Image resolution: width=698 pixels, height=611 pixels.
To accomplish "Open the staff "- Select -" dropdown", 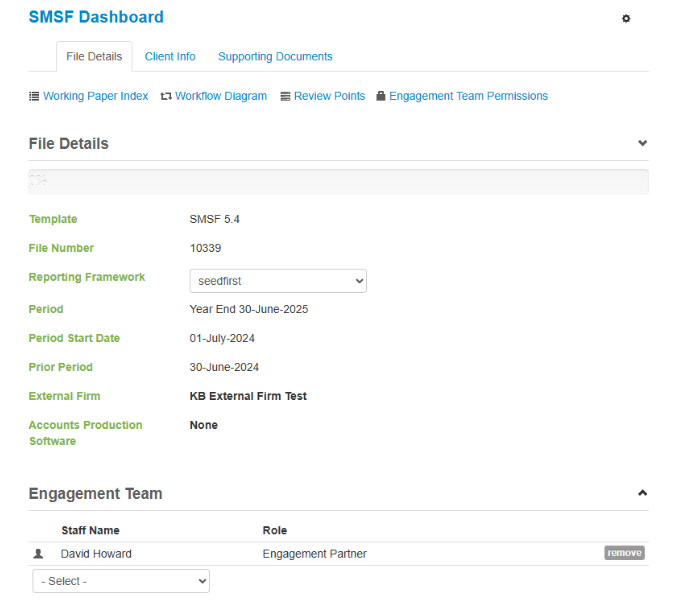I will point(121,581).
